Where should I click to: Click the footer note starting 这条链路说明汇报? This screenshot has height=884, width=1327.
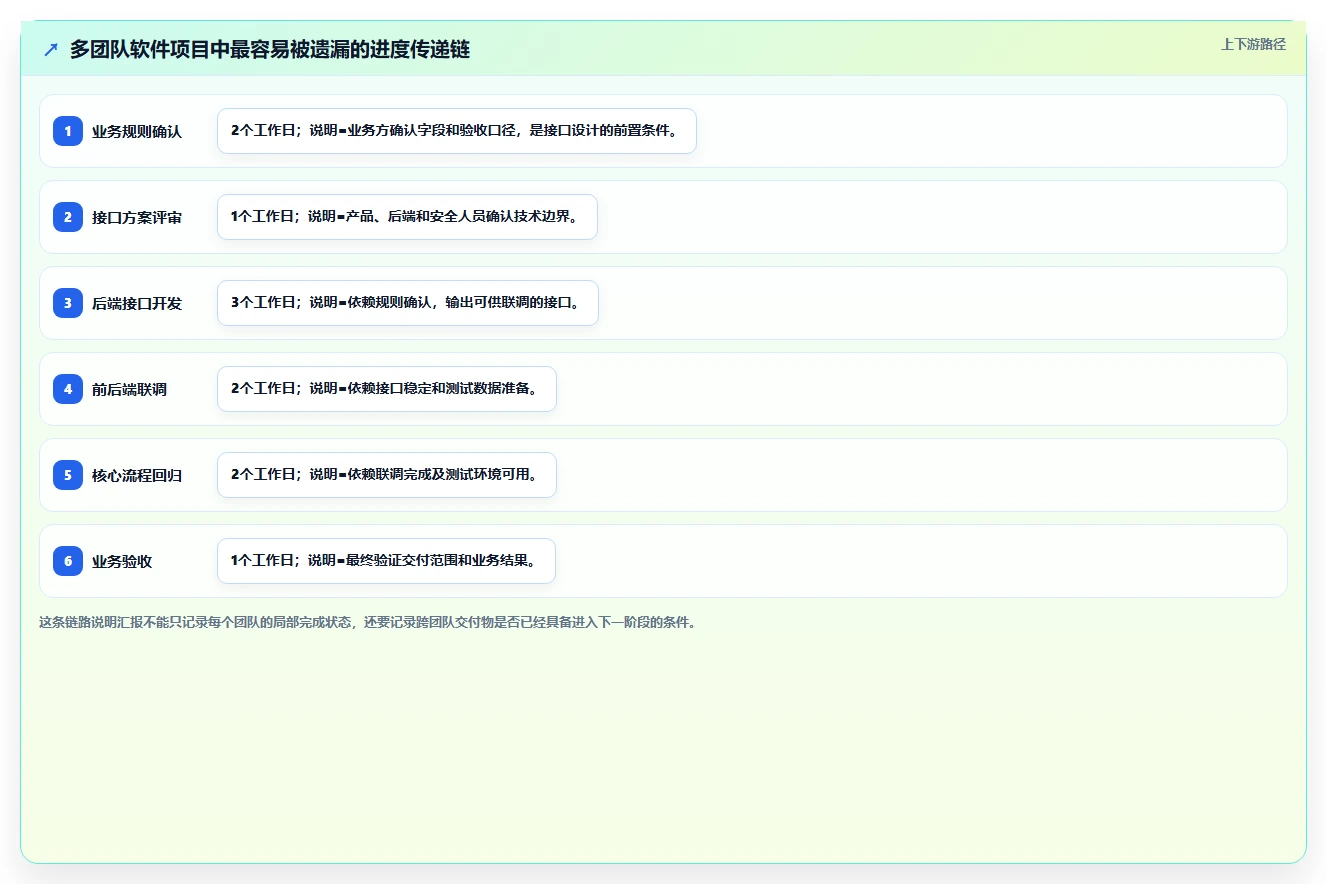click(x=367, y=622)
